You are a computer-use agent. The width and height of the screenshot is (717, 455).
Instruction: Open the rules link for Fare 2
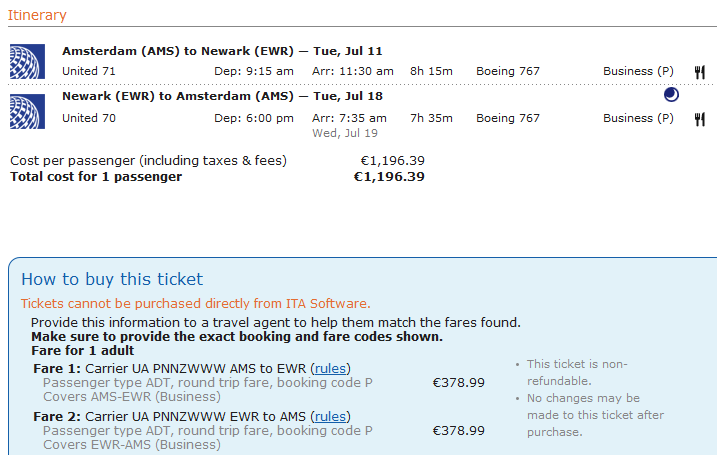(331, 417)
